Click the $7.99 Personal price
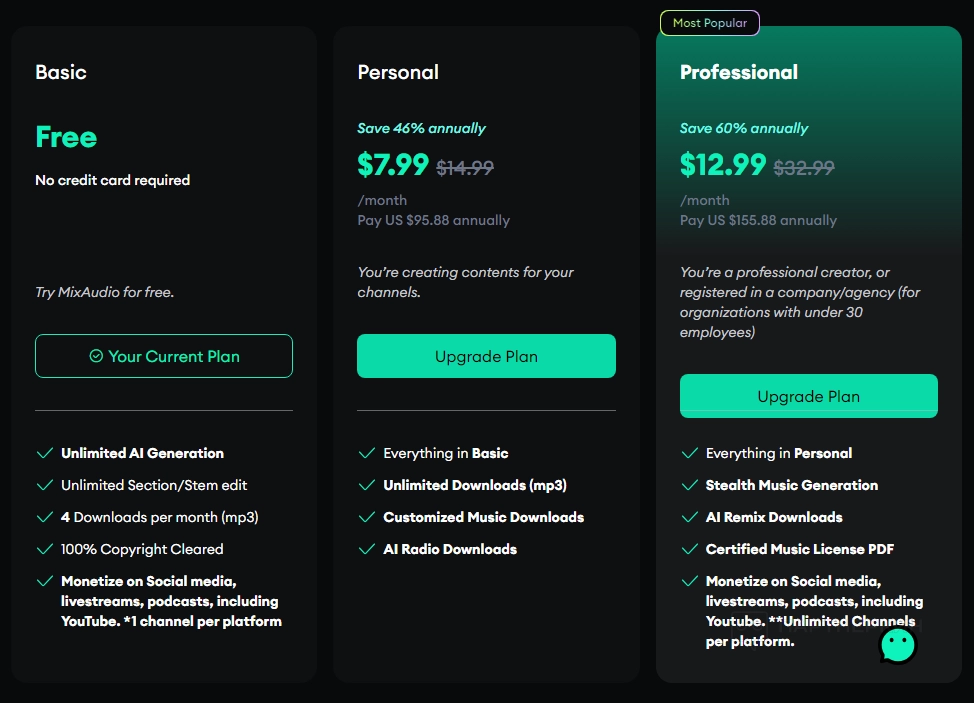The height and width of the screenshot is (703, 974). (x=393, y=164)
